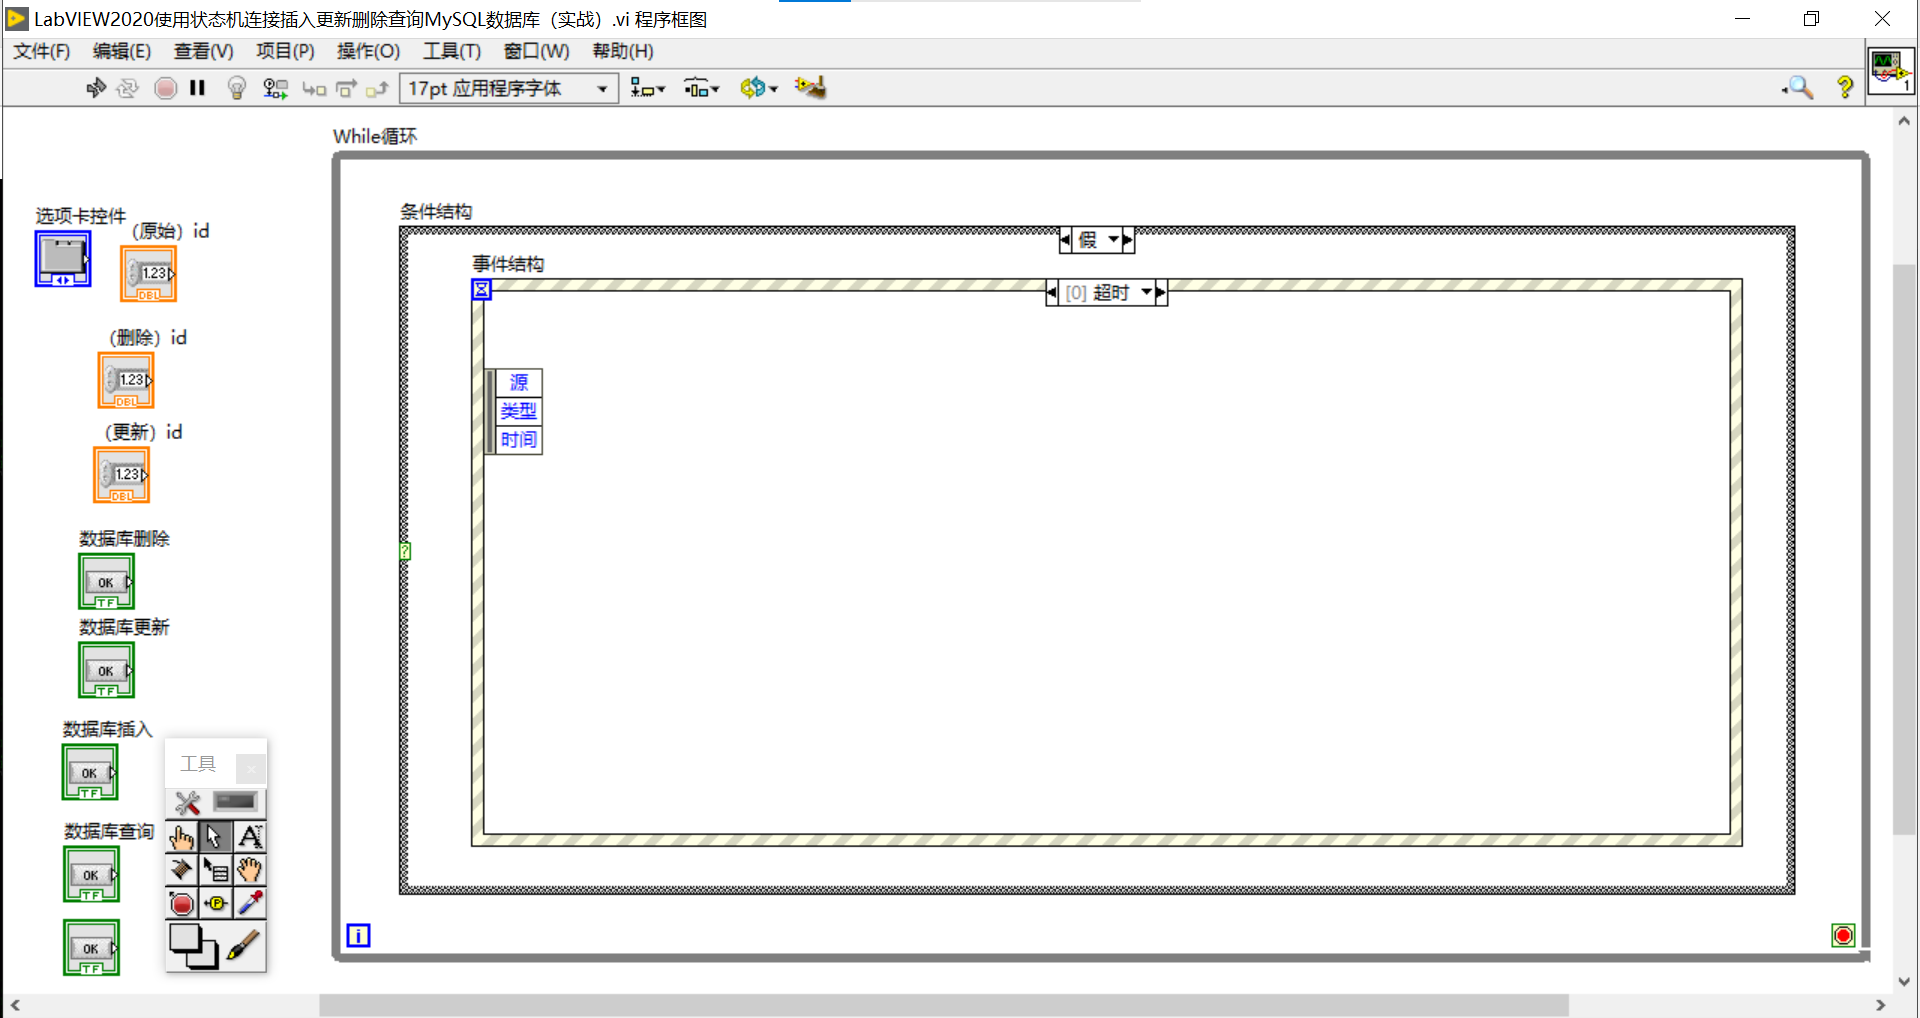Abort execution with the red stop icon
This screenshot has height=1018, width=1920.
click(165, 88)
